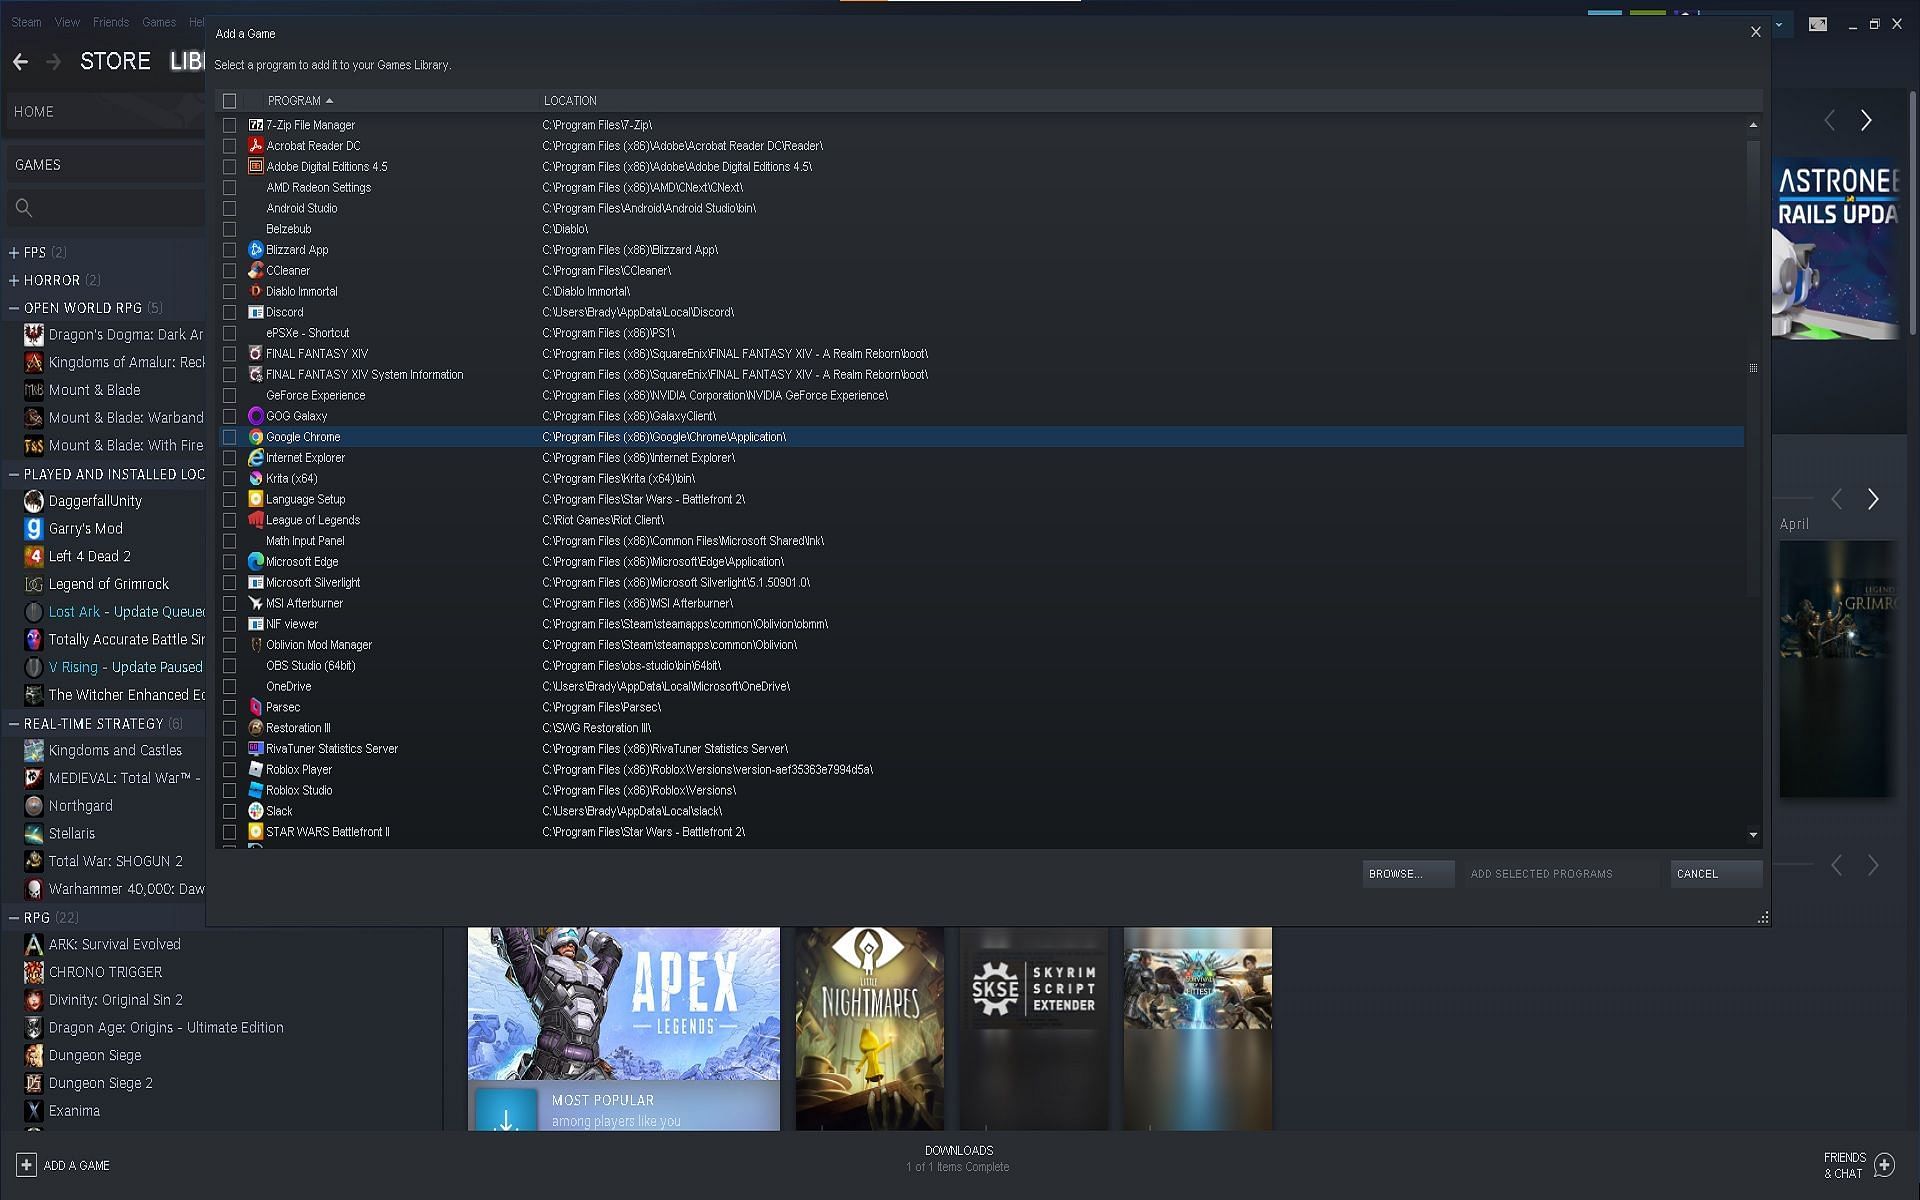Click ADD SELECTED PROGRAMS button
The height and width of the screenshot is (1200, 1920).
pyautogui.click(x=1562, y=874)
